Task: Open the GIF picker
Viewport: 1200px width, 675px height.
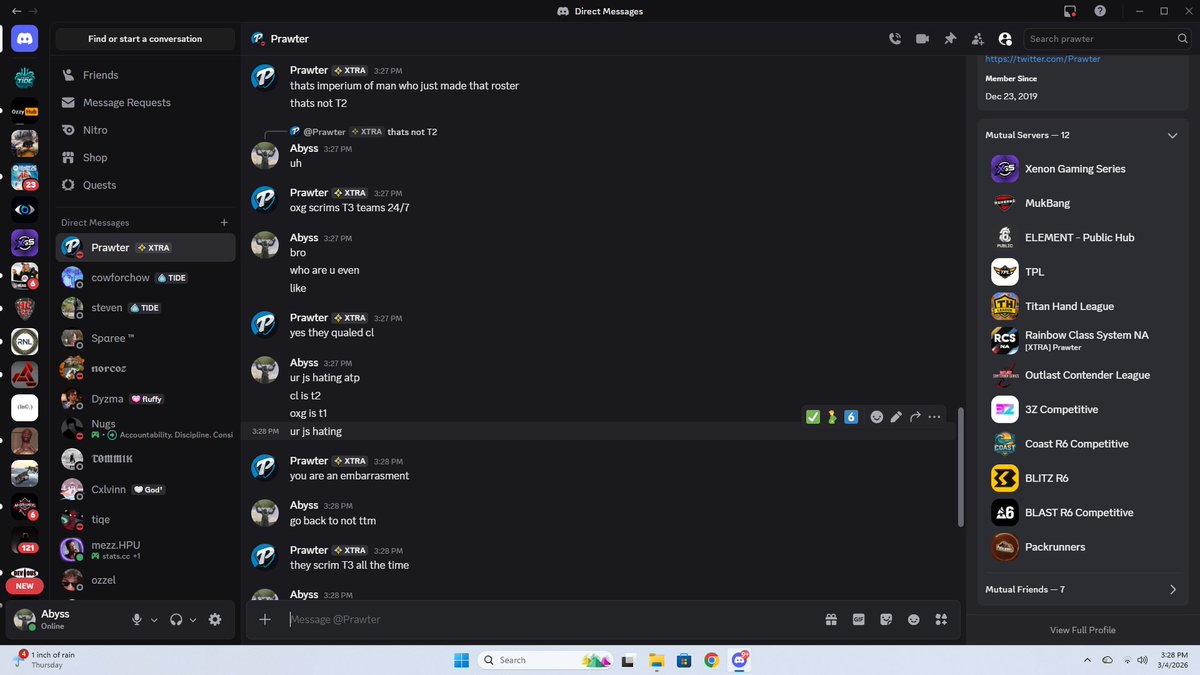Action: pyautogui.click(x=858, y=620)
